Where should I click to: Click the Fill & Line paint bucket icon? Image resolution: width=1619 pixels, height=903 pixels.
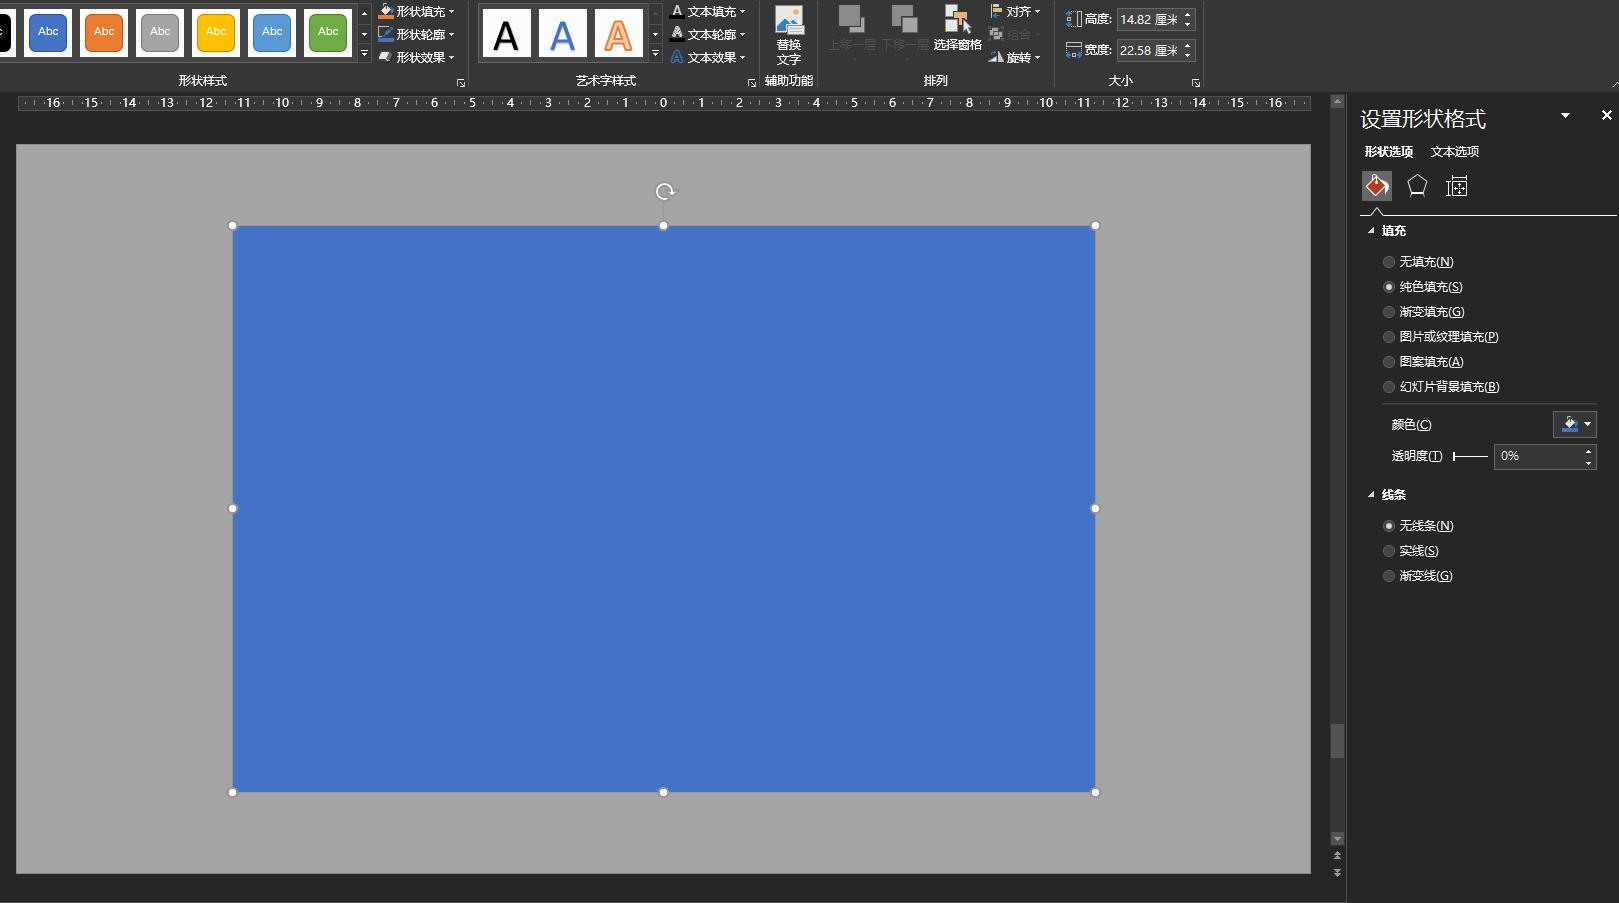(1377, 186)
